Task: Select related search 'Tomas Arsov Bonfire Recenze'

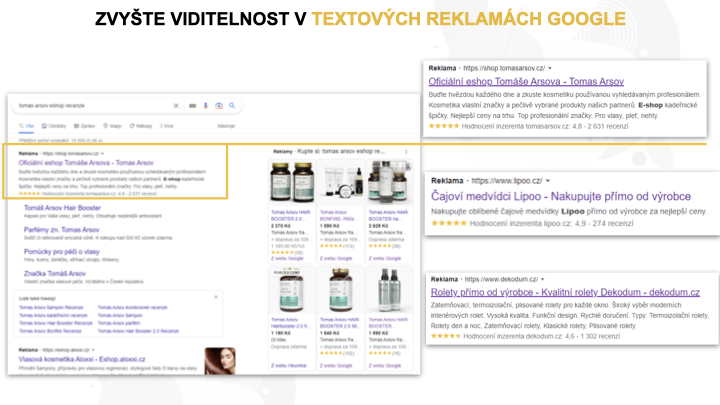Action: [x=50, y=331]
